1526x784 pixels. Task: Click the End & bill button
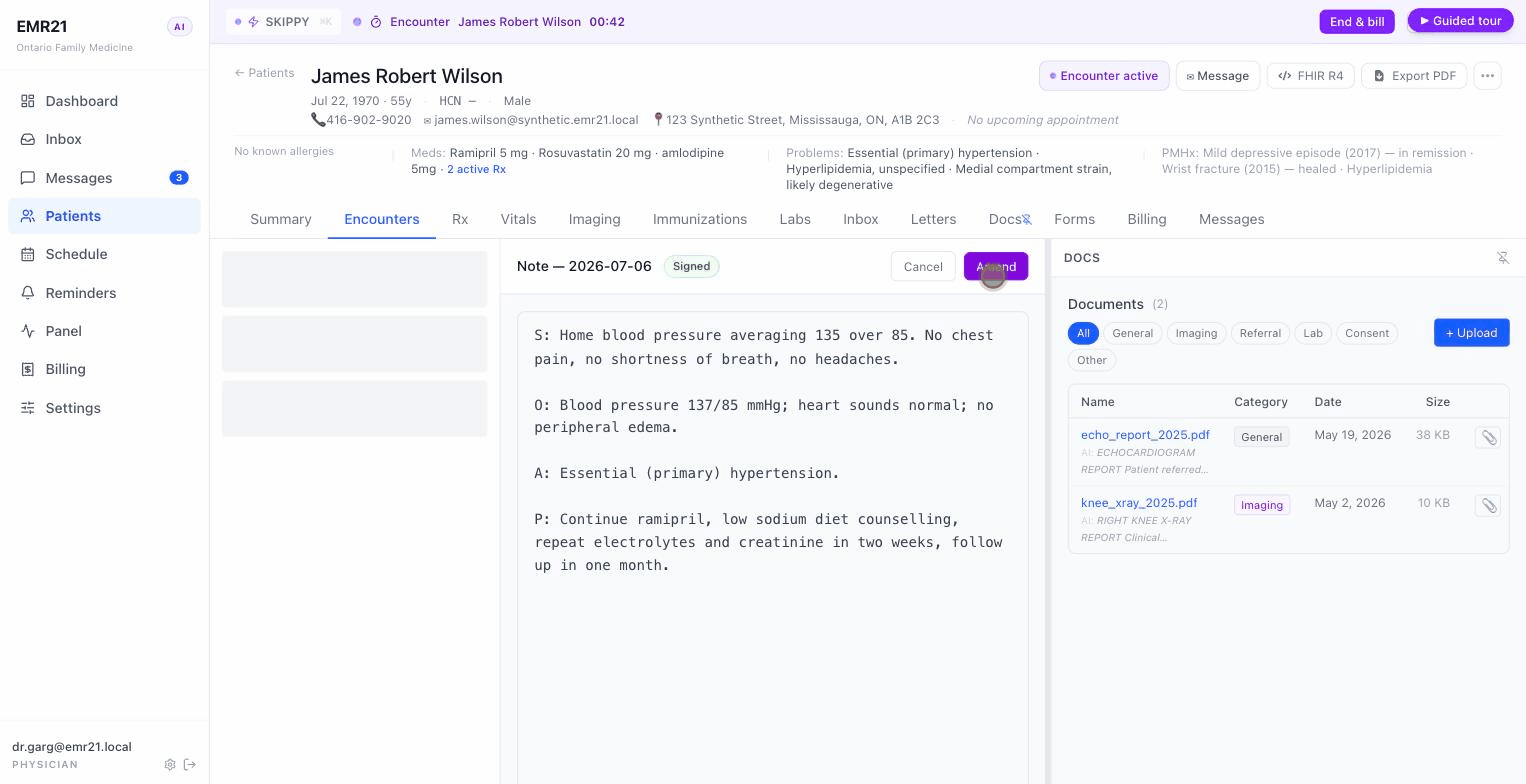pyautogui.click(x=1357, y=22)
